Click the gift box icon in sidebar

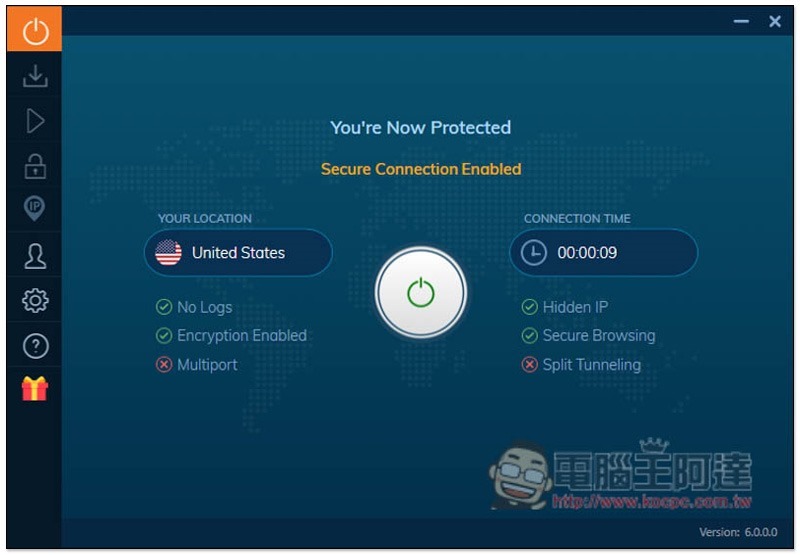click(35, 389)
